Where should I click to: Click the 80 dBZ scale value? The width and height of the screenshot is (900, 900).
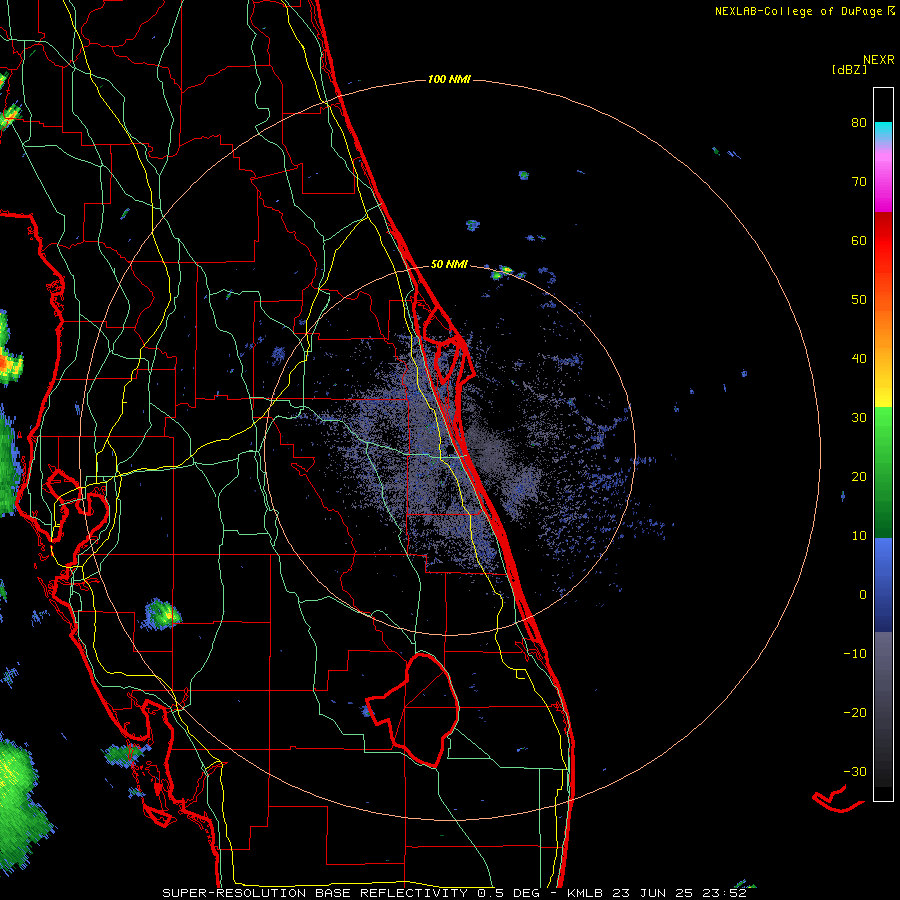point(859,122)
